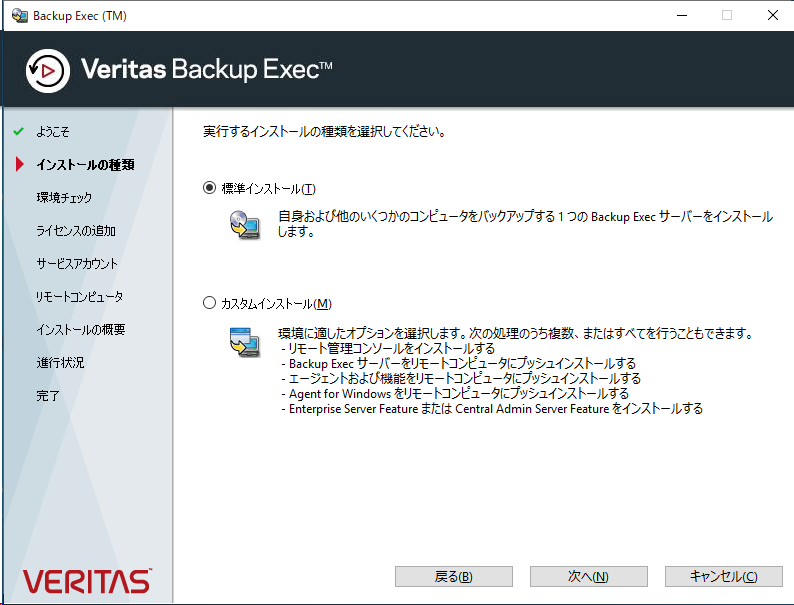Screen dimensions: 794x605
Task: Click the Enterprise Server Feature line
Action: [492, 409]
